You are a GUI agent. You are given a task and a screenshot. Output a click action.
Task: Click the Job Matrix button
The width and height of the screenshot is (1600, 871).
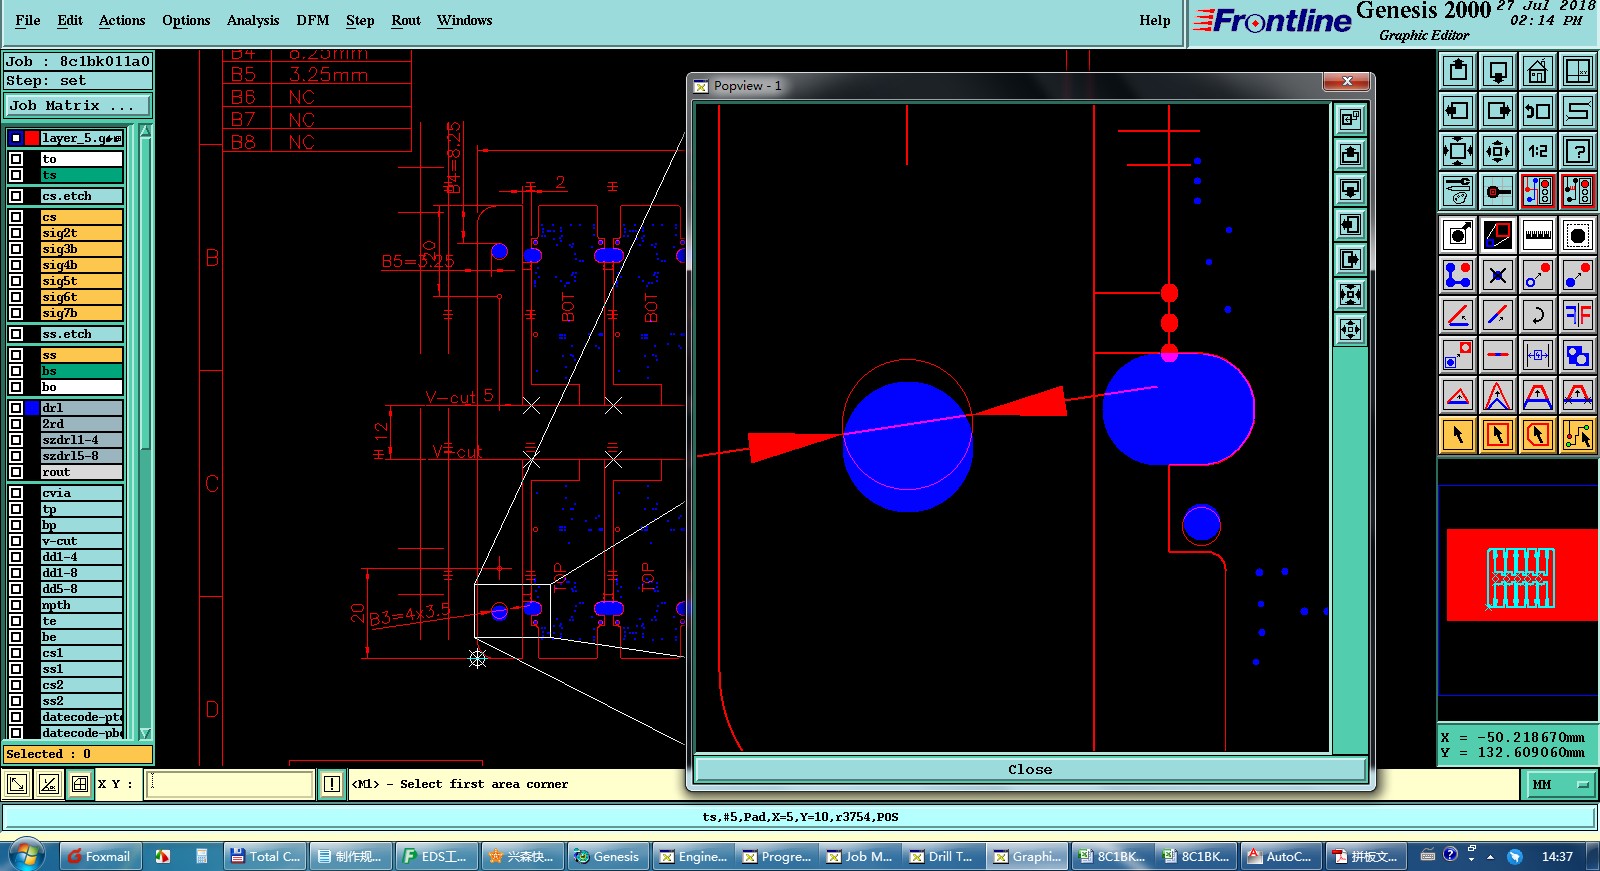tap(78, 105)
